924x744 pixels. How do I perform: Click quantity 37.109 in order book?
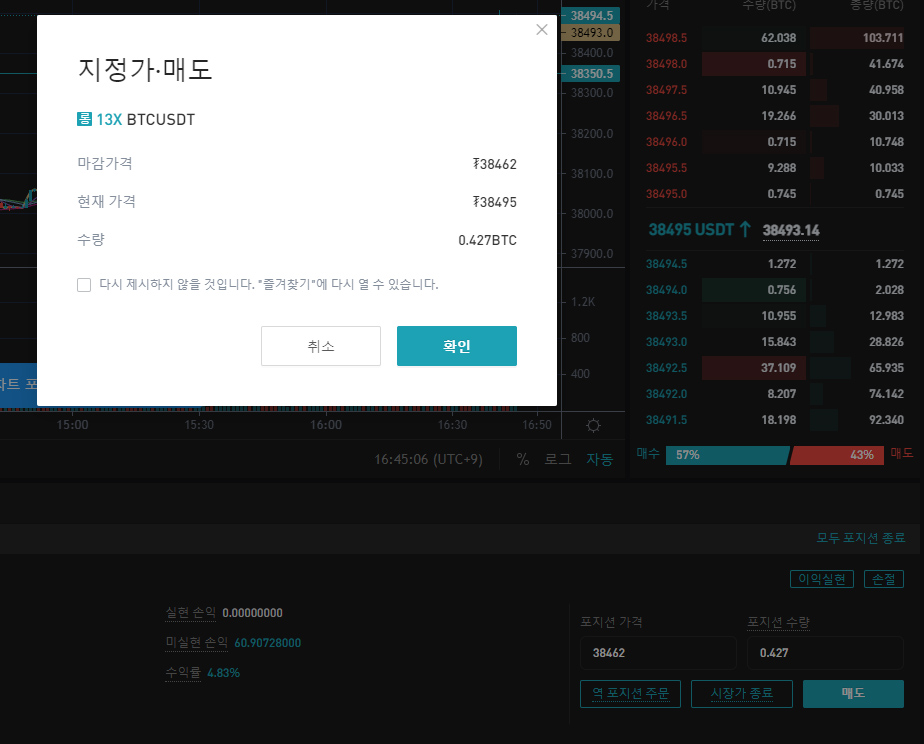pos(778,368)
